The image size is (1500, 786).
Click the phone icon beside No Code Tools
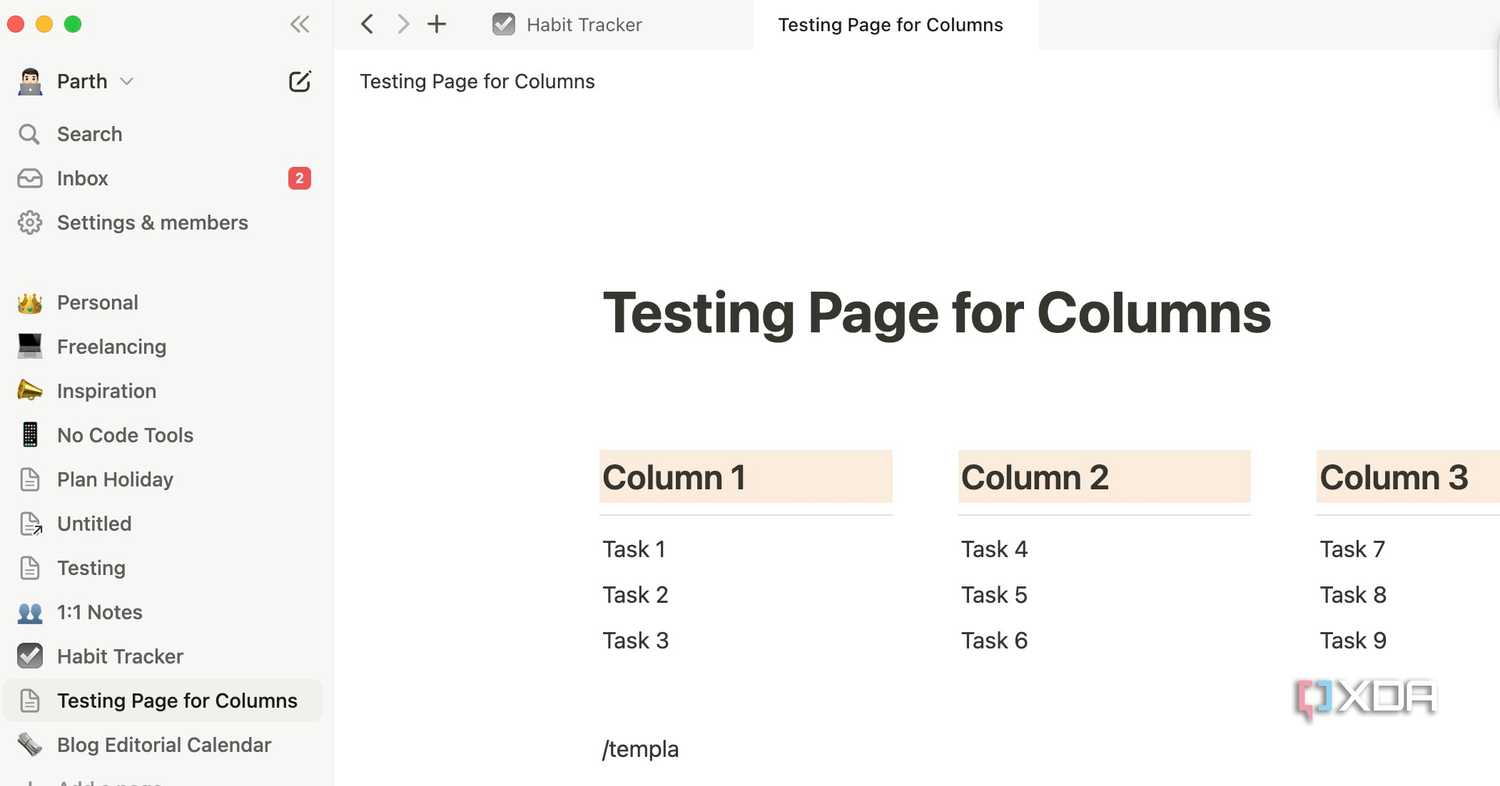[x=30, y=434]
